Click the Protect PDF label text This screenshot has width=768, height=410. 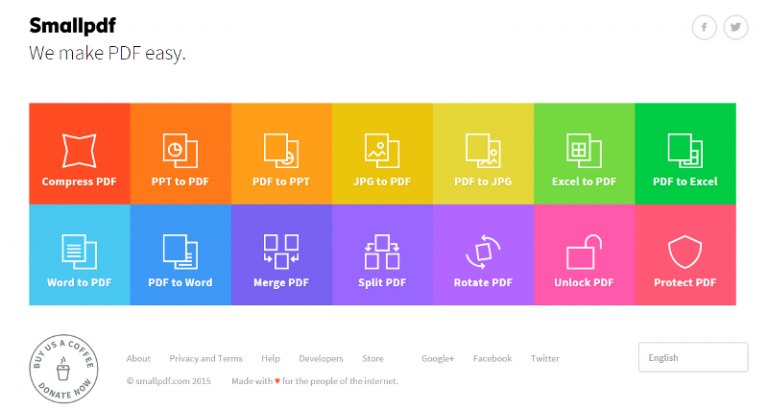pos(685,283)
